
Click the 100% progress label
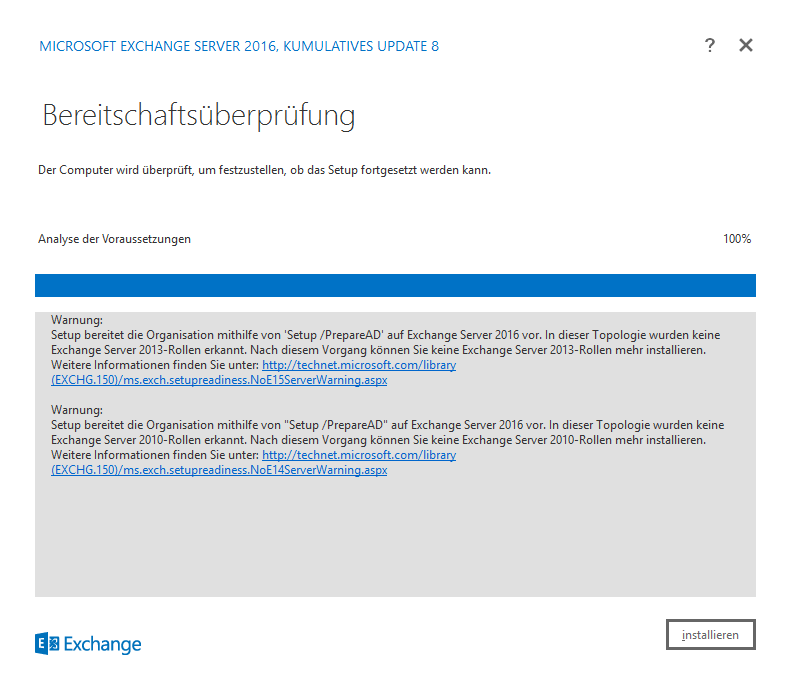[736, 239]
